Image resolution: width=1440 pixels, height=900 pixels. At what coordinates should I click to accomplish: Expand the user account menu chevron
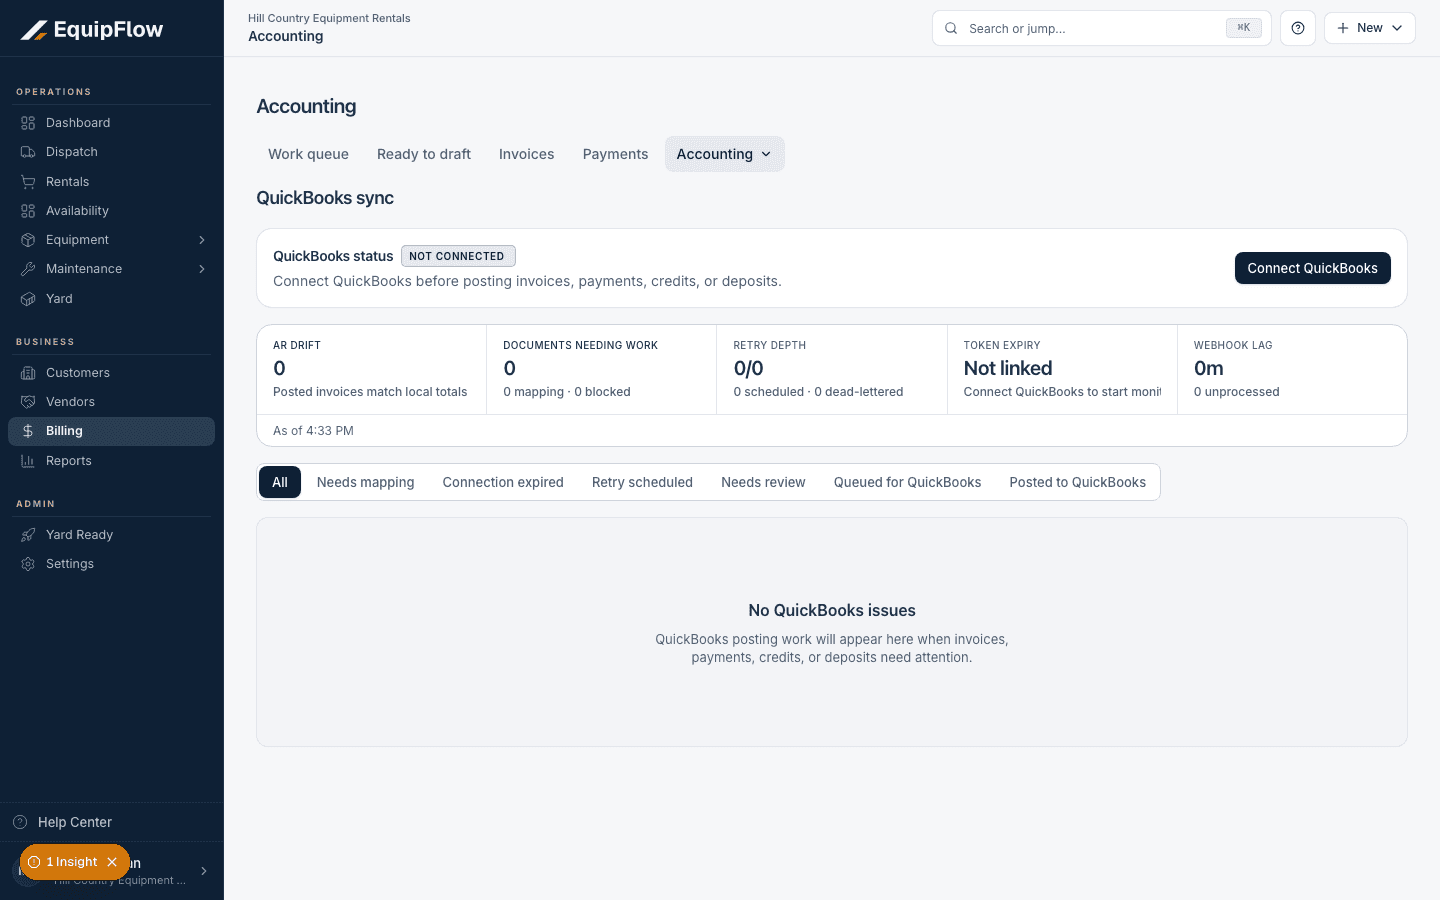(204, 871)
